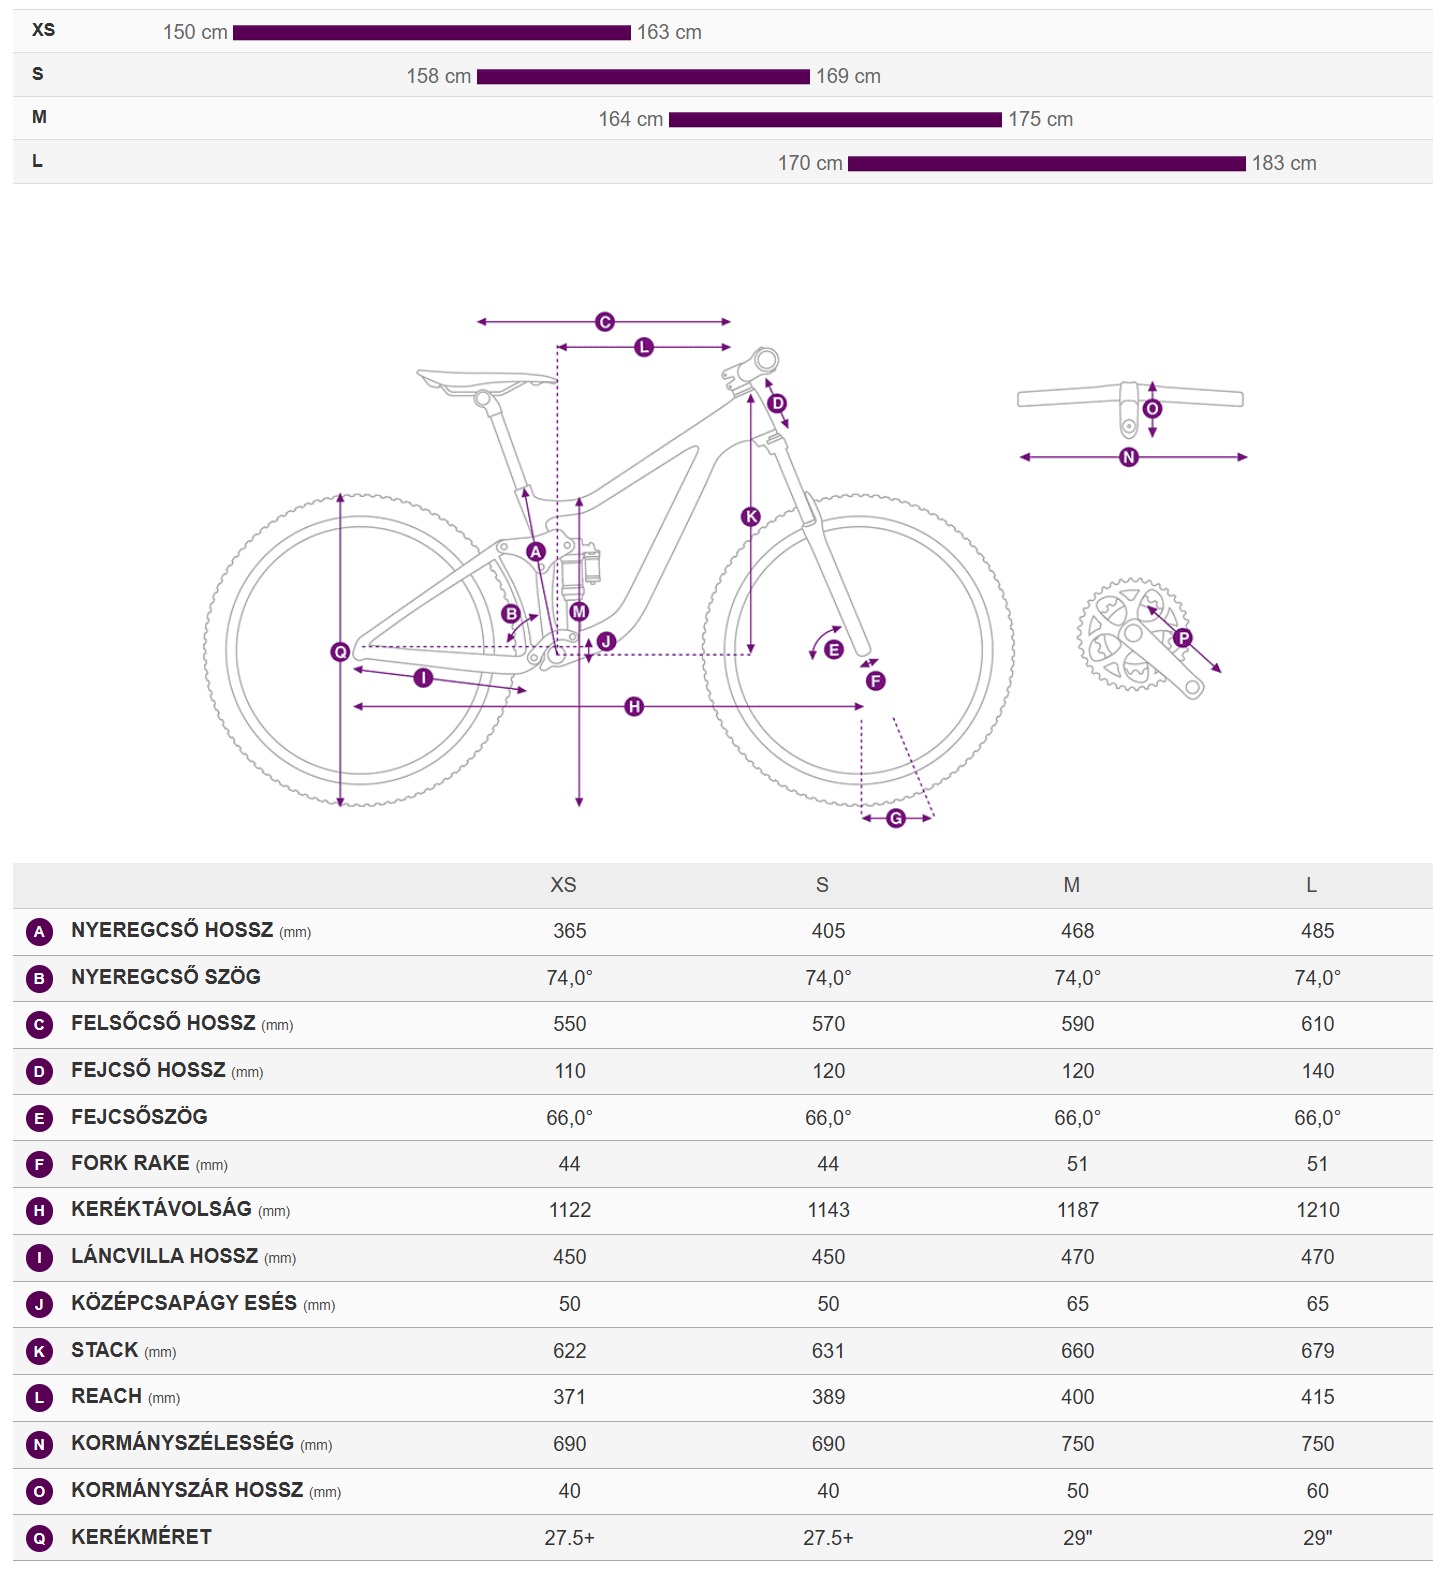Click the G marker below the front wheel
Image resolution: width=1433 pixels, height=1569 pixels.
pos(896,818)
